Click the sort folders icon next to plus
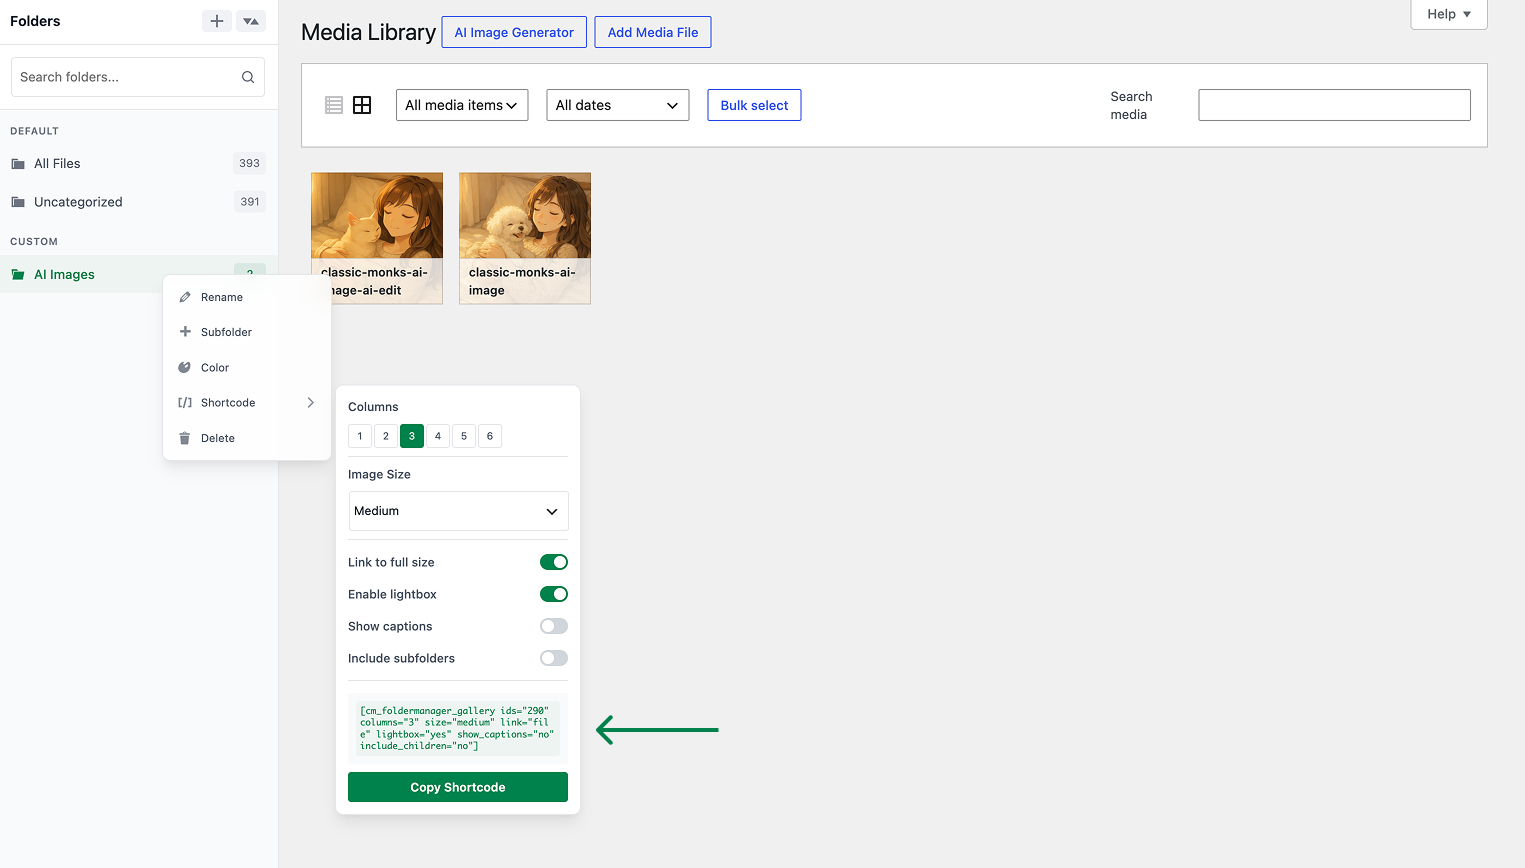The image size is (1525, 868). pyautogui.click(x=251, y=21)
